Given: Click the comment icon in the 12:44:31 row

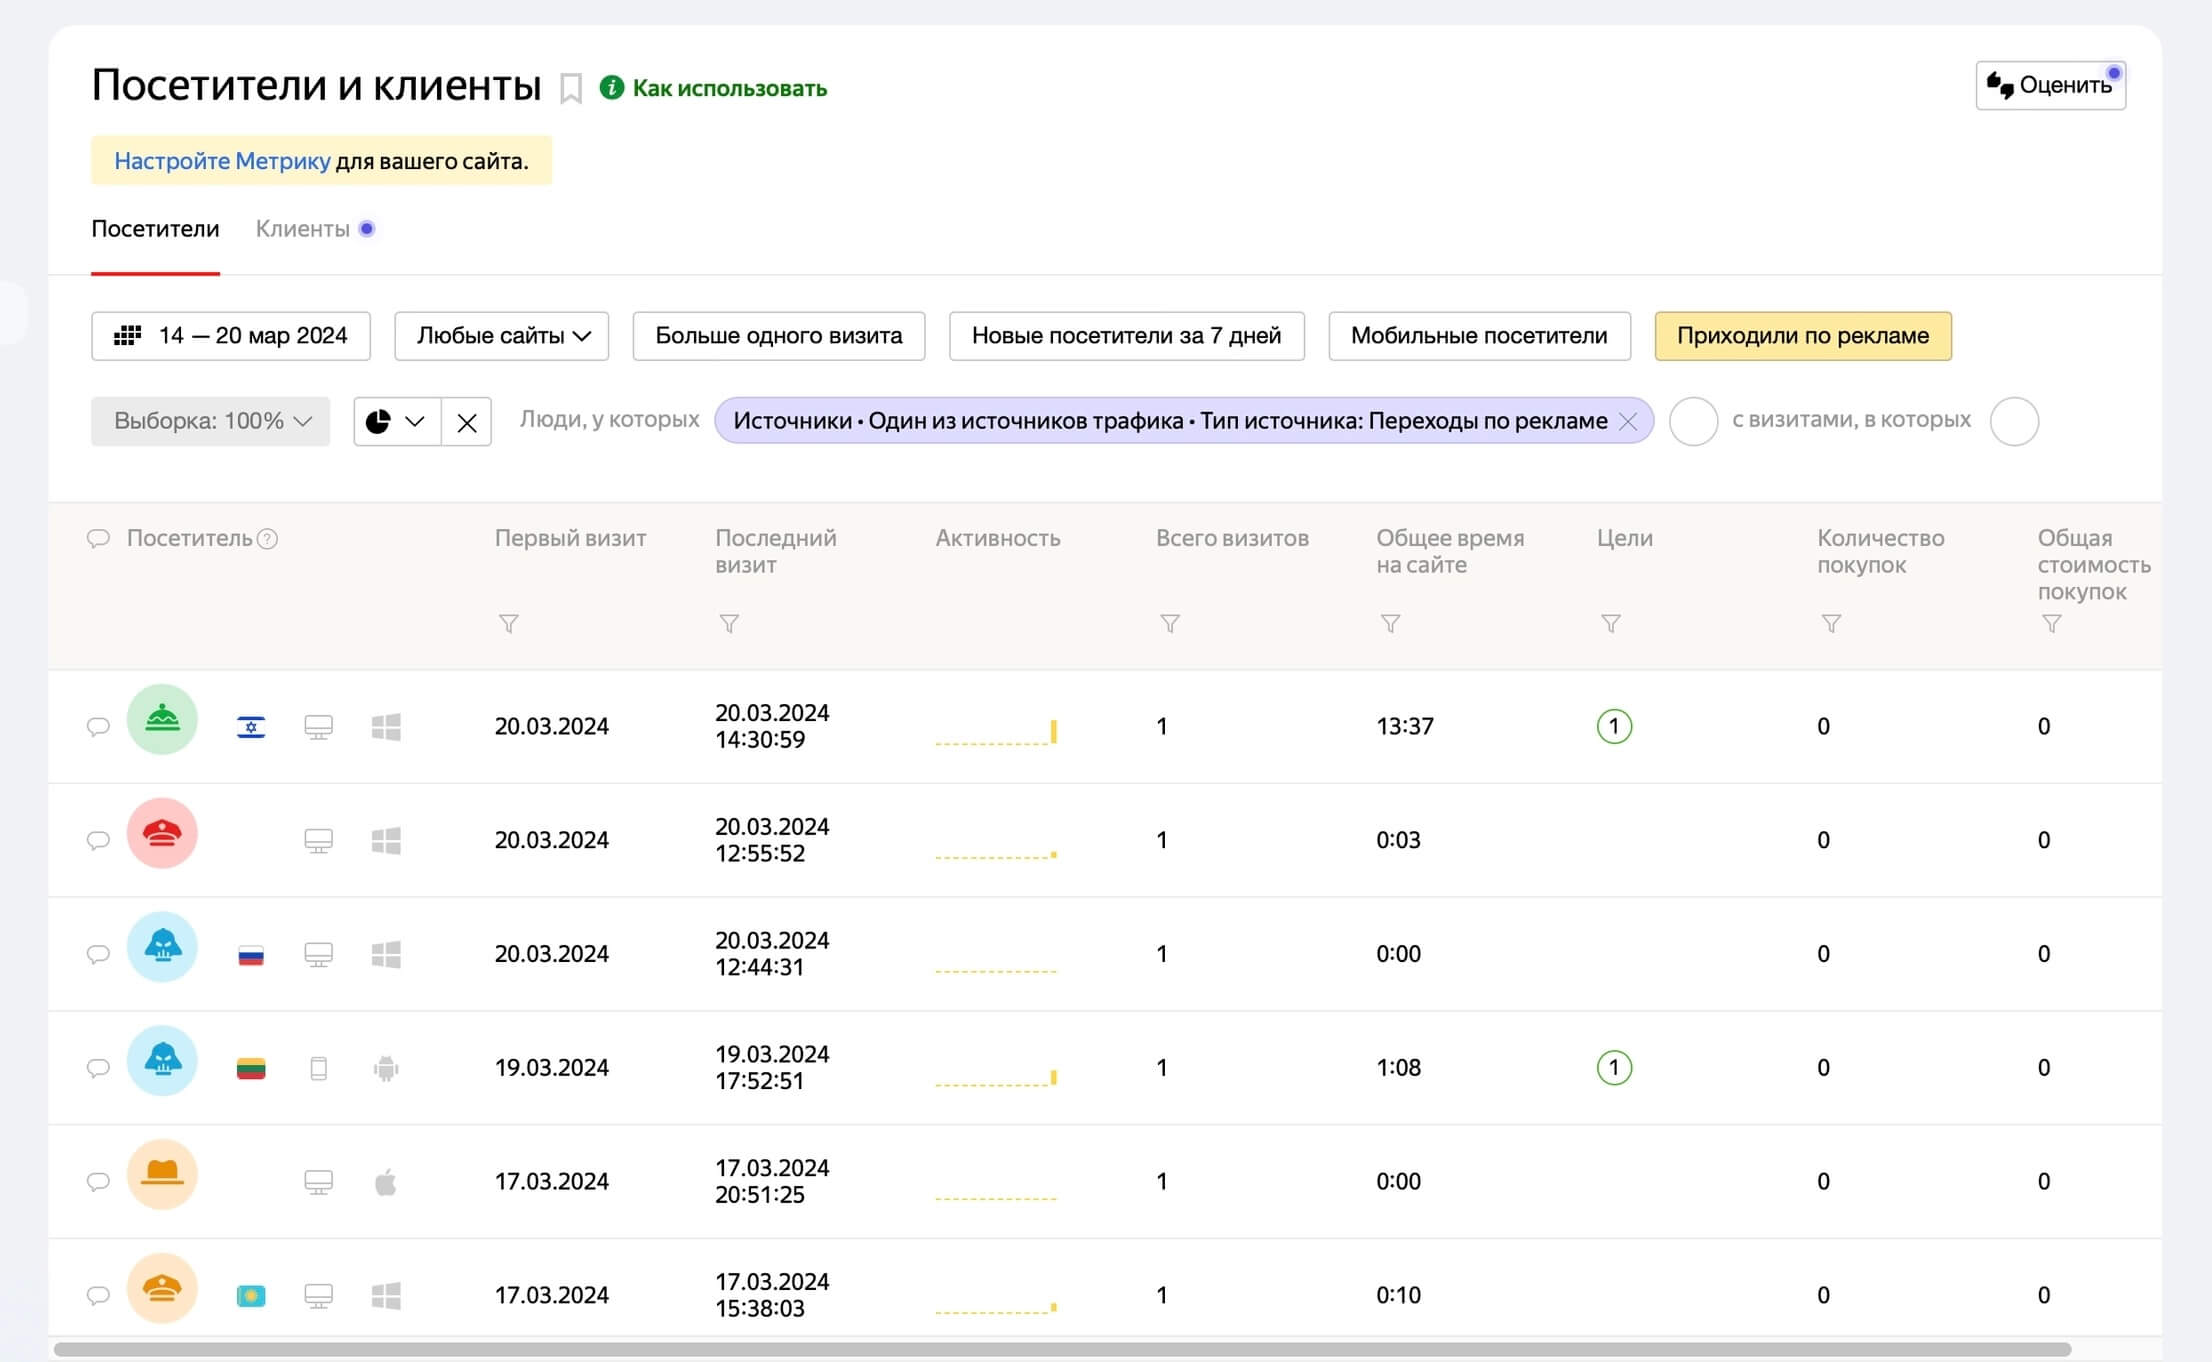Looking at the screenshot, I should tap(98, 955).
